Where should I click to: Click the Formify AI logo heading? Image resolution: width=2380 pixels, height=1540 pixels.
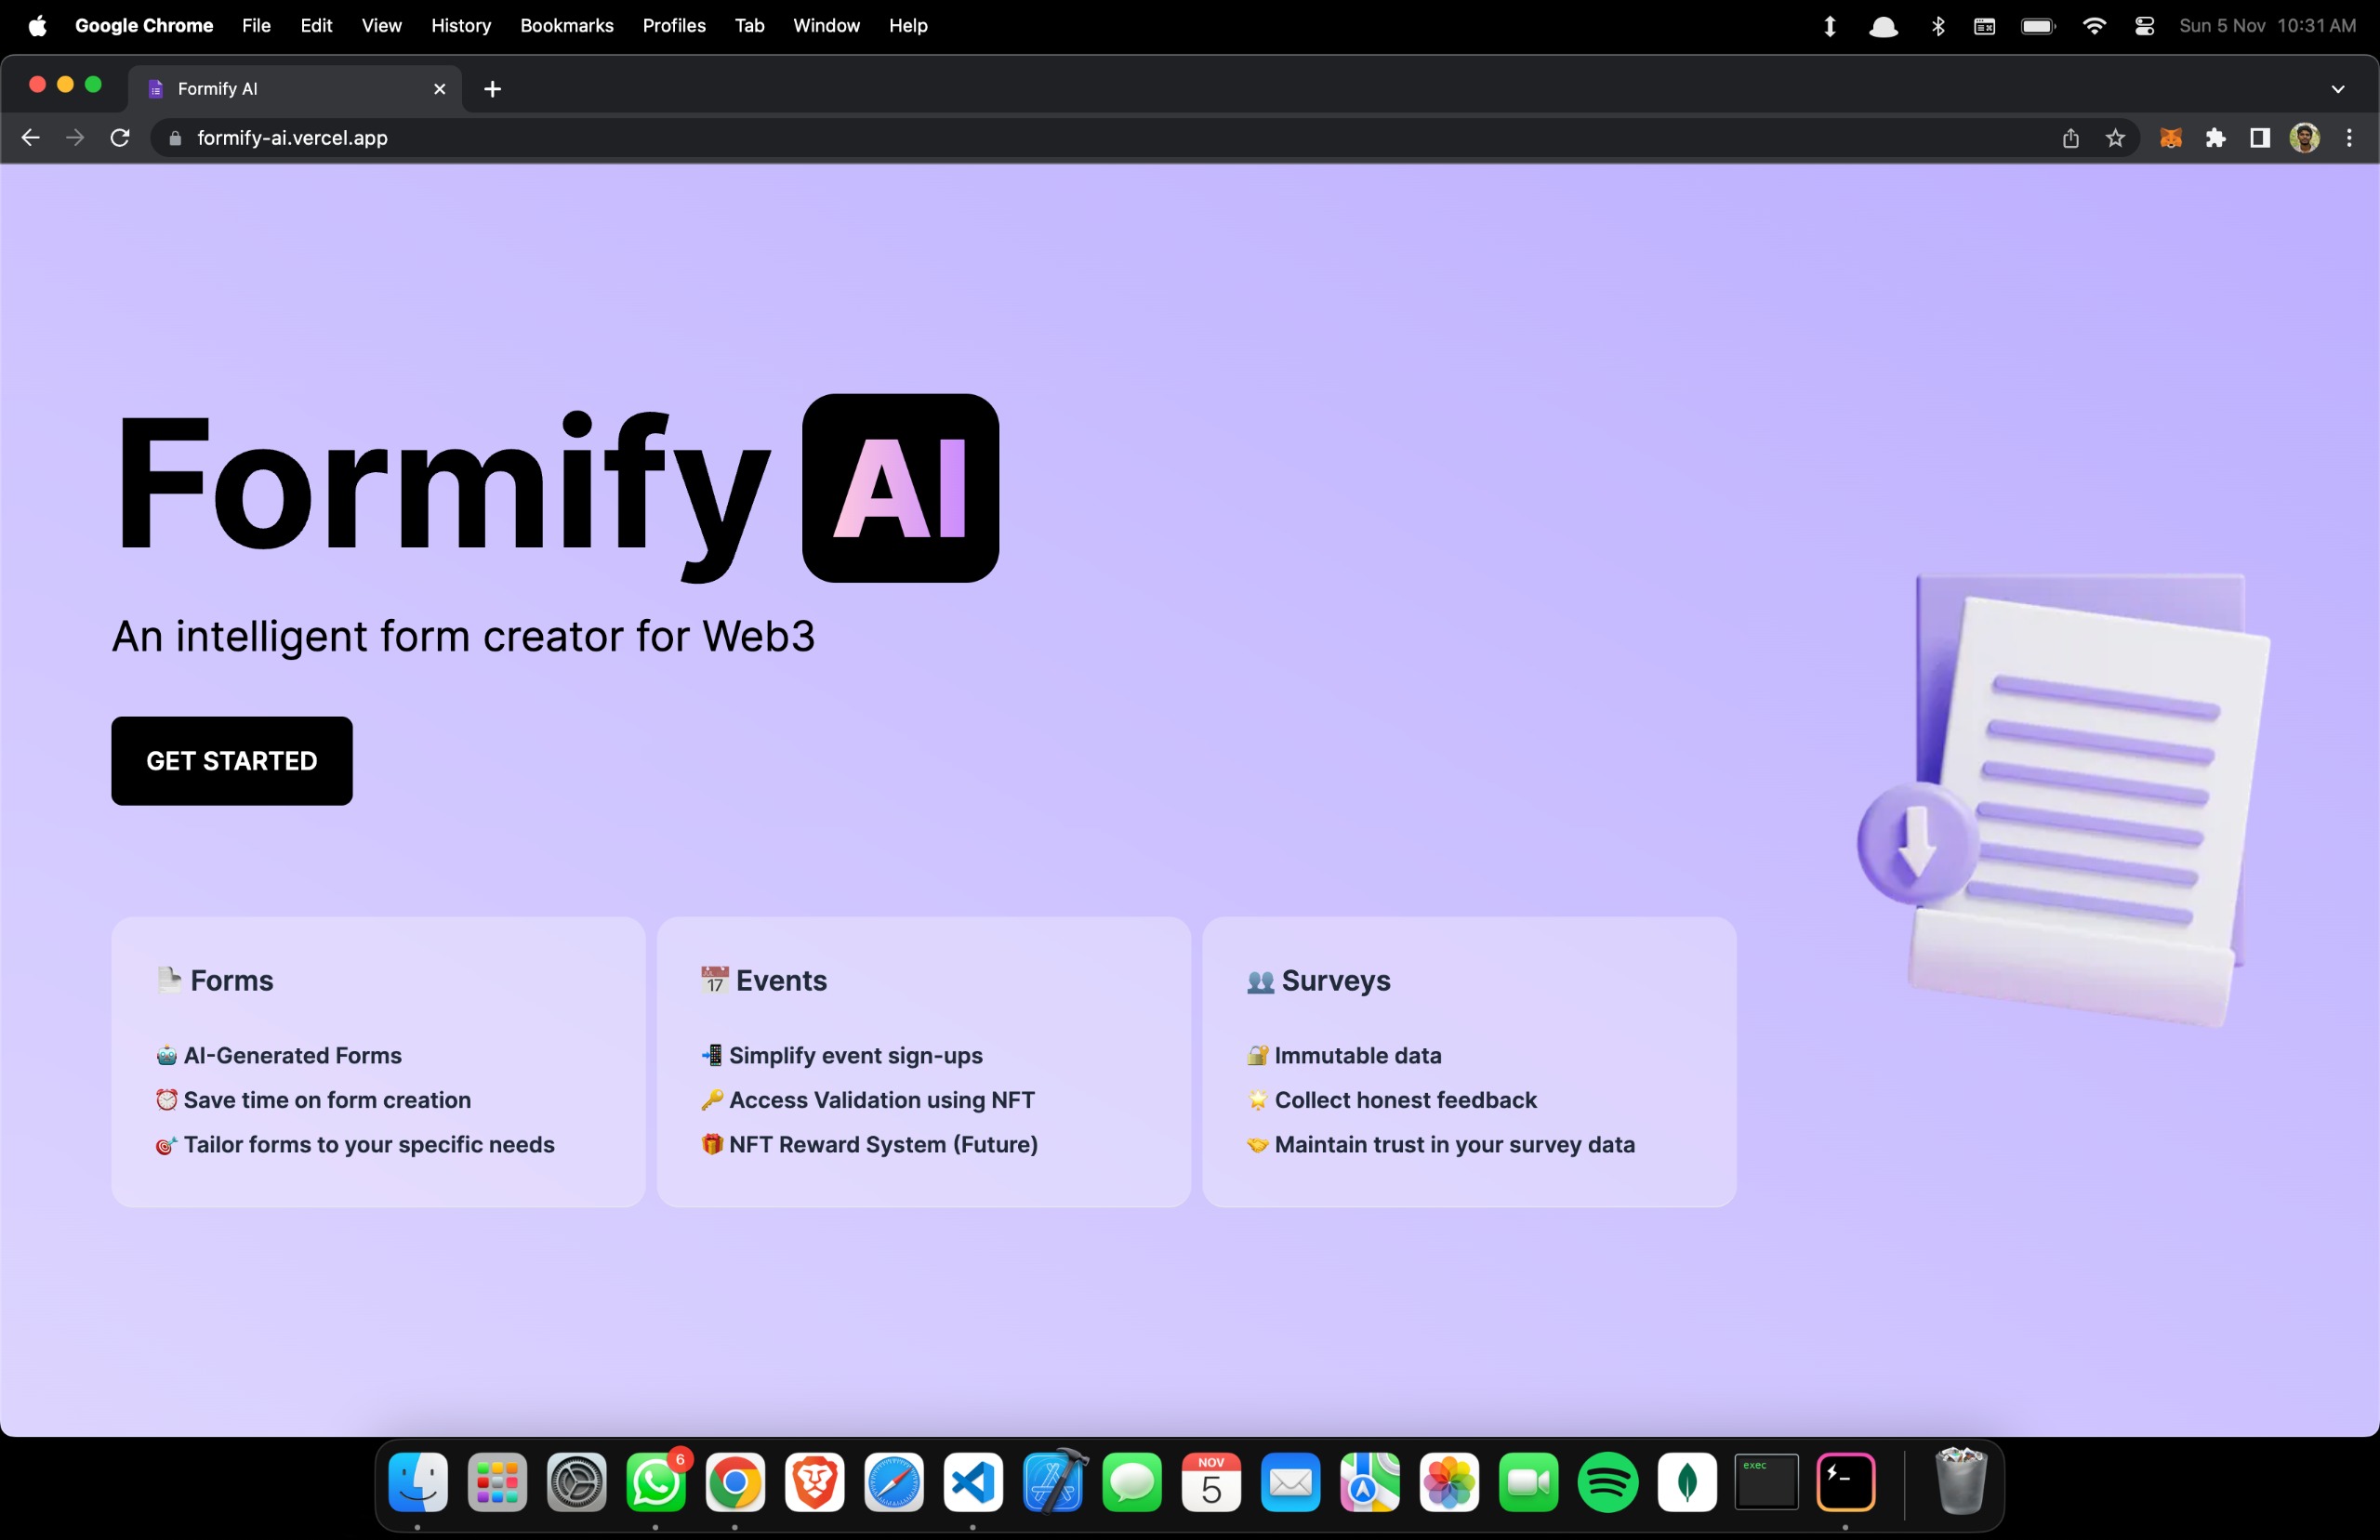(x=555, y=488)
